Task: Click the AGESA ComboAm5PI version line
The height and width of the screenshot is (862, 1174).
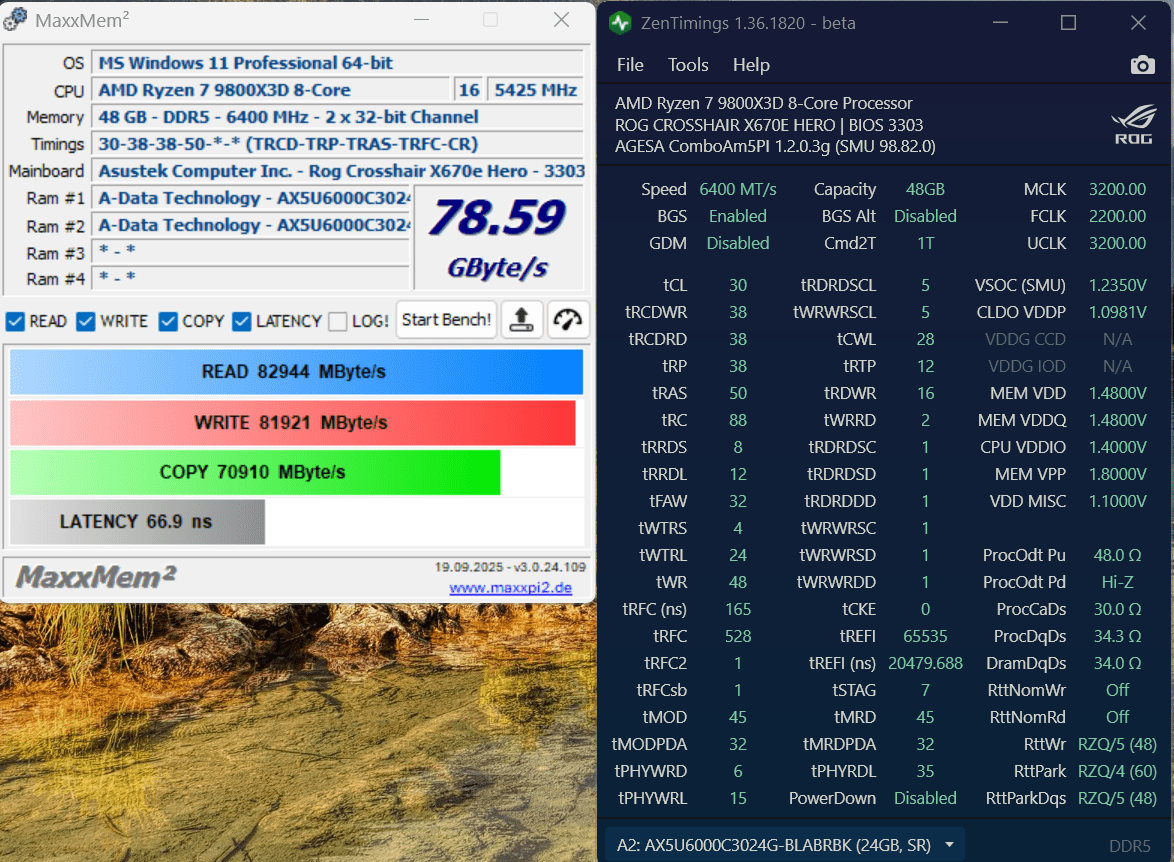Action: coord(775,146)
